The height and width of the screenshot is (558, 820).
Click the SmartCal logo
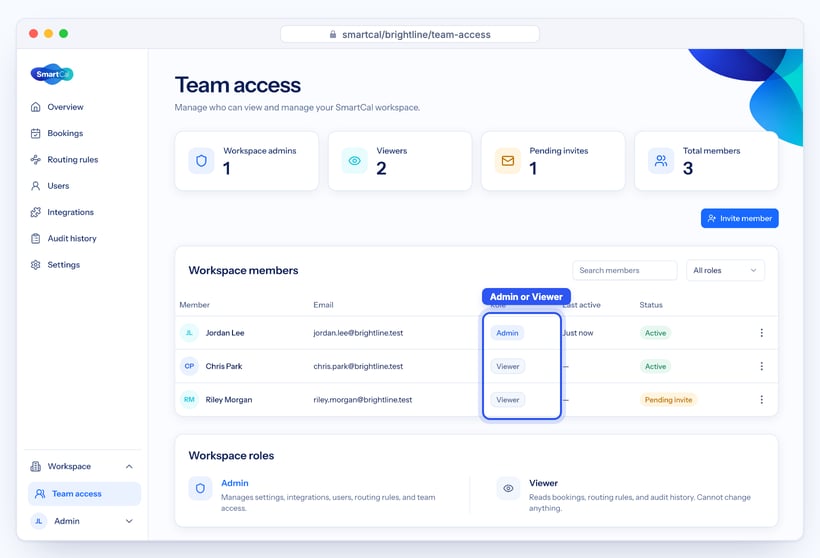pos(52,74)
